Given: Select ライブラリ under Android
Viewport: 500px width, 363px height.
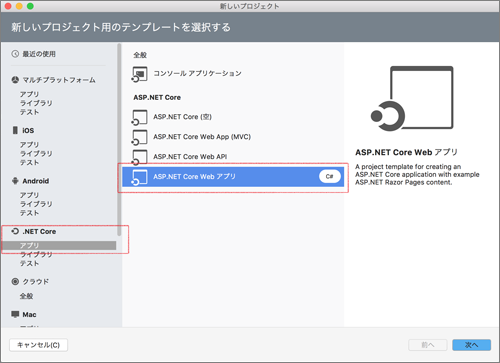Looking at the screenshot, I should [36, 204].
